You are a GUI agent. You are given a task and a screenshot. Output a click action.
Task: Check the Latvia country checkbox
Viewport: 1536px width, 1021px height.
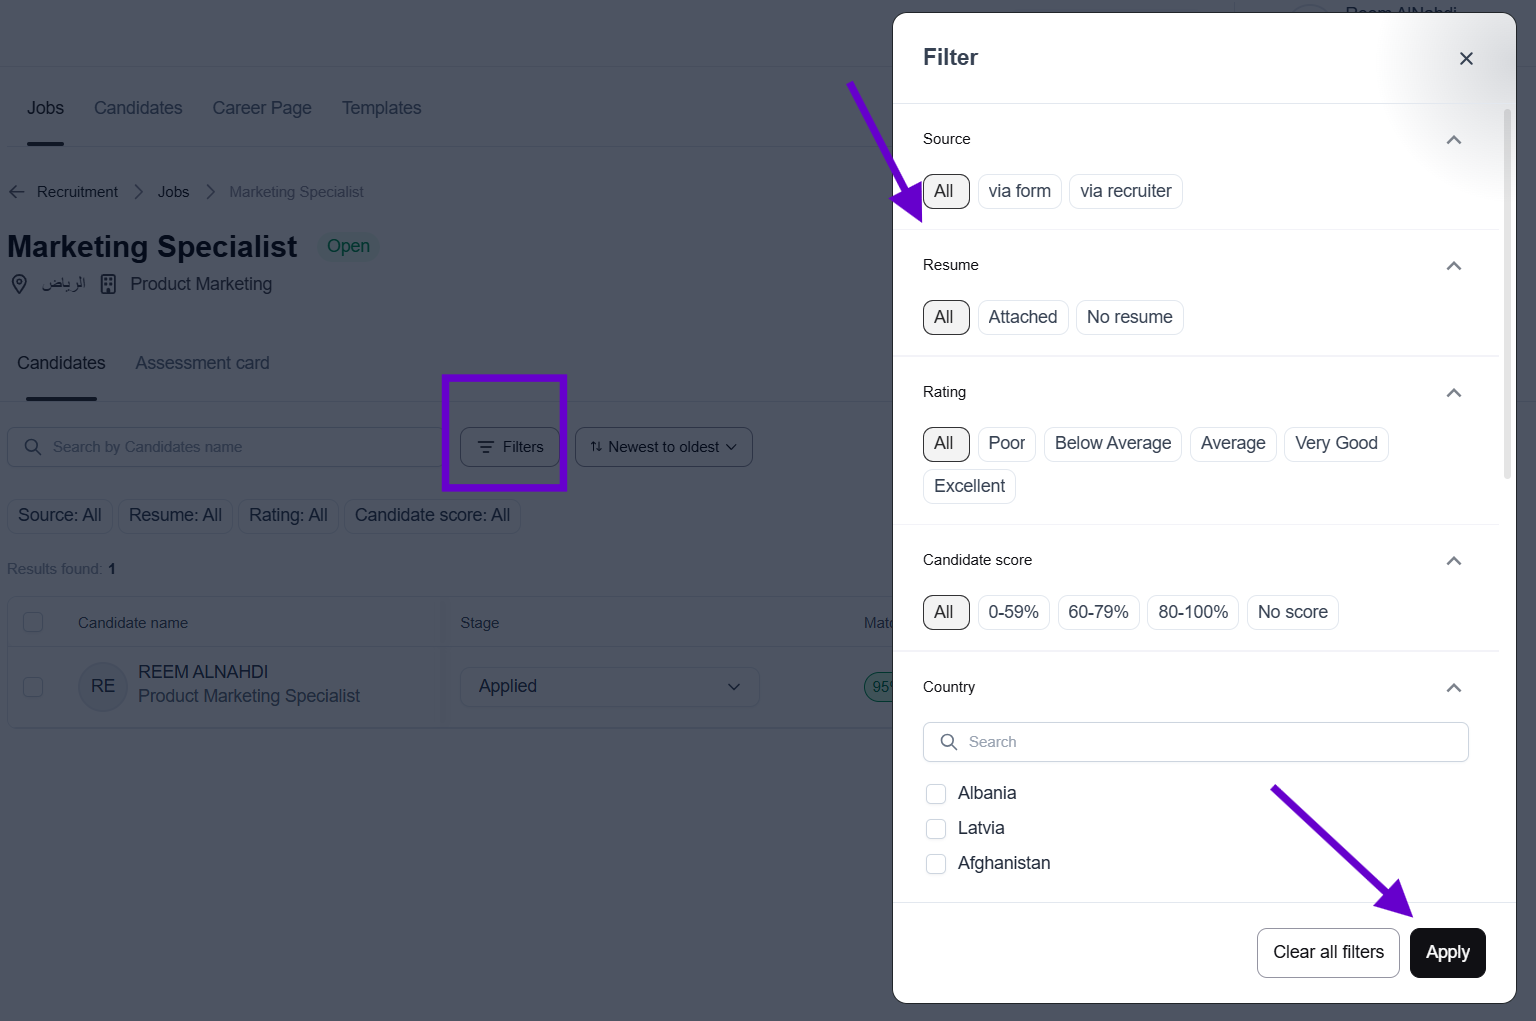936,829
